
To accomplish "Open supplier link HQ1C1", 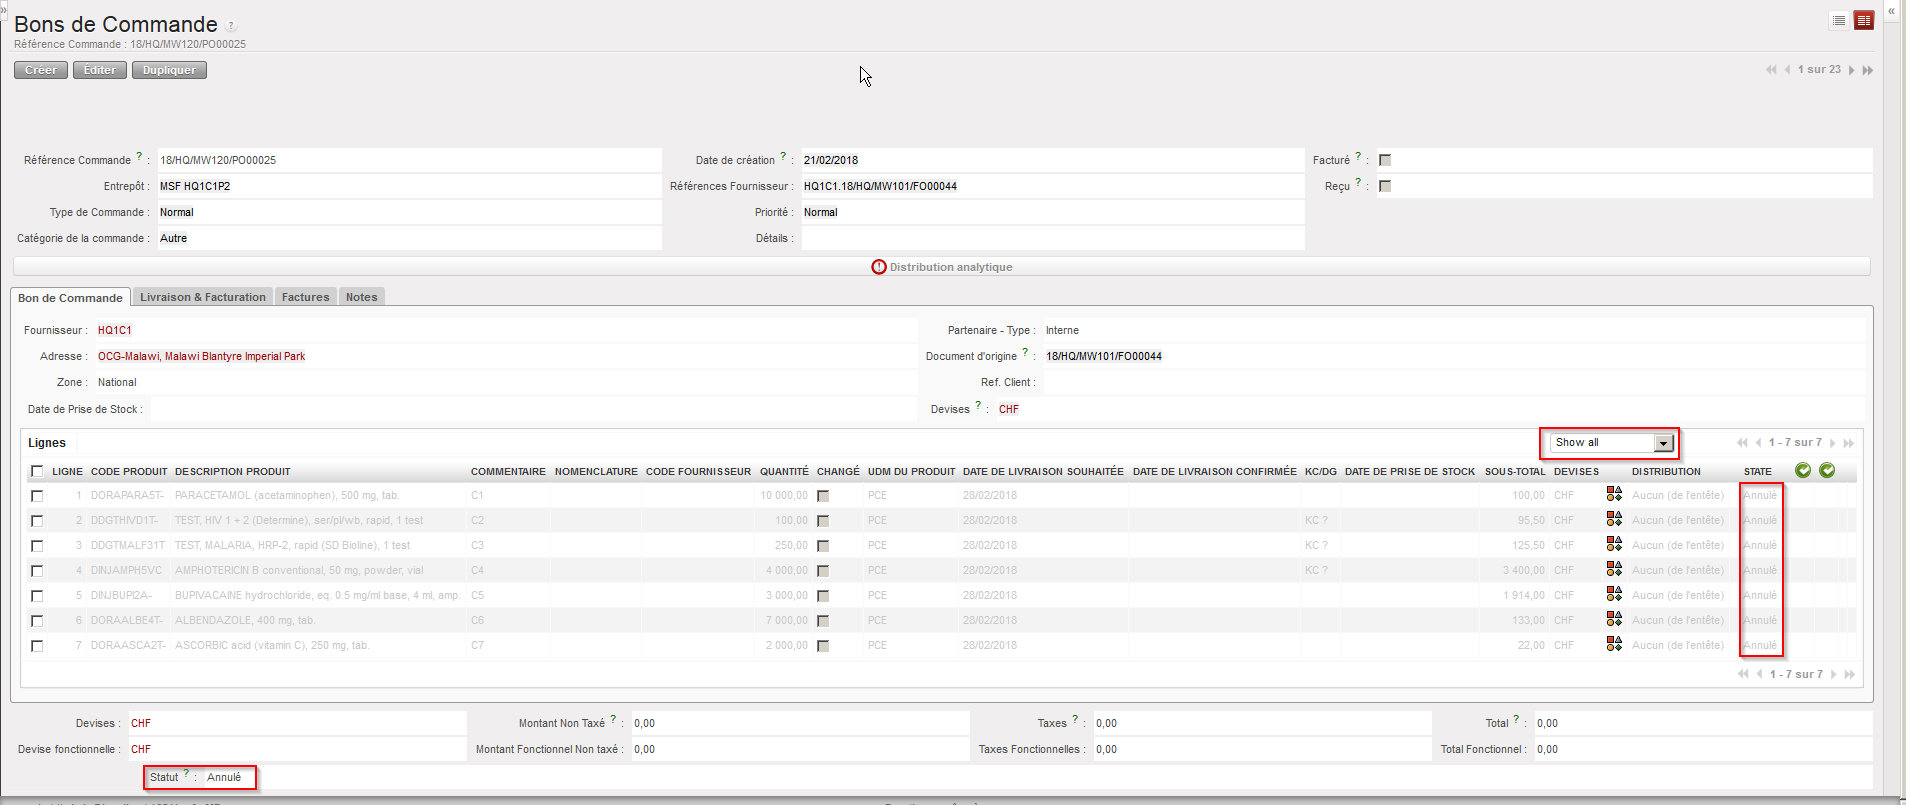I will tap(115, 330).
